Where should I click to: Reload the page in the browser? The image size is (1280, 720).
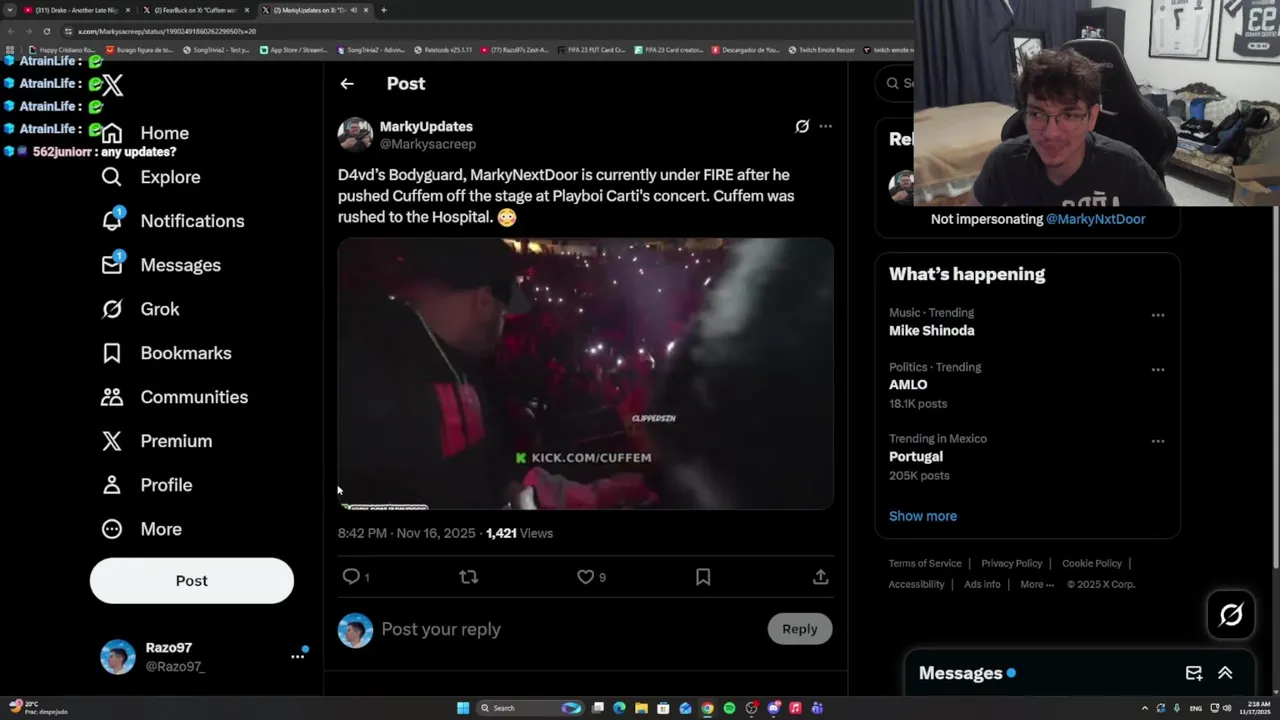pos(46,31)
